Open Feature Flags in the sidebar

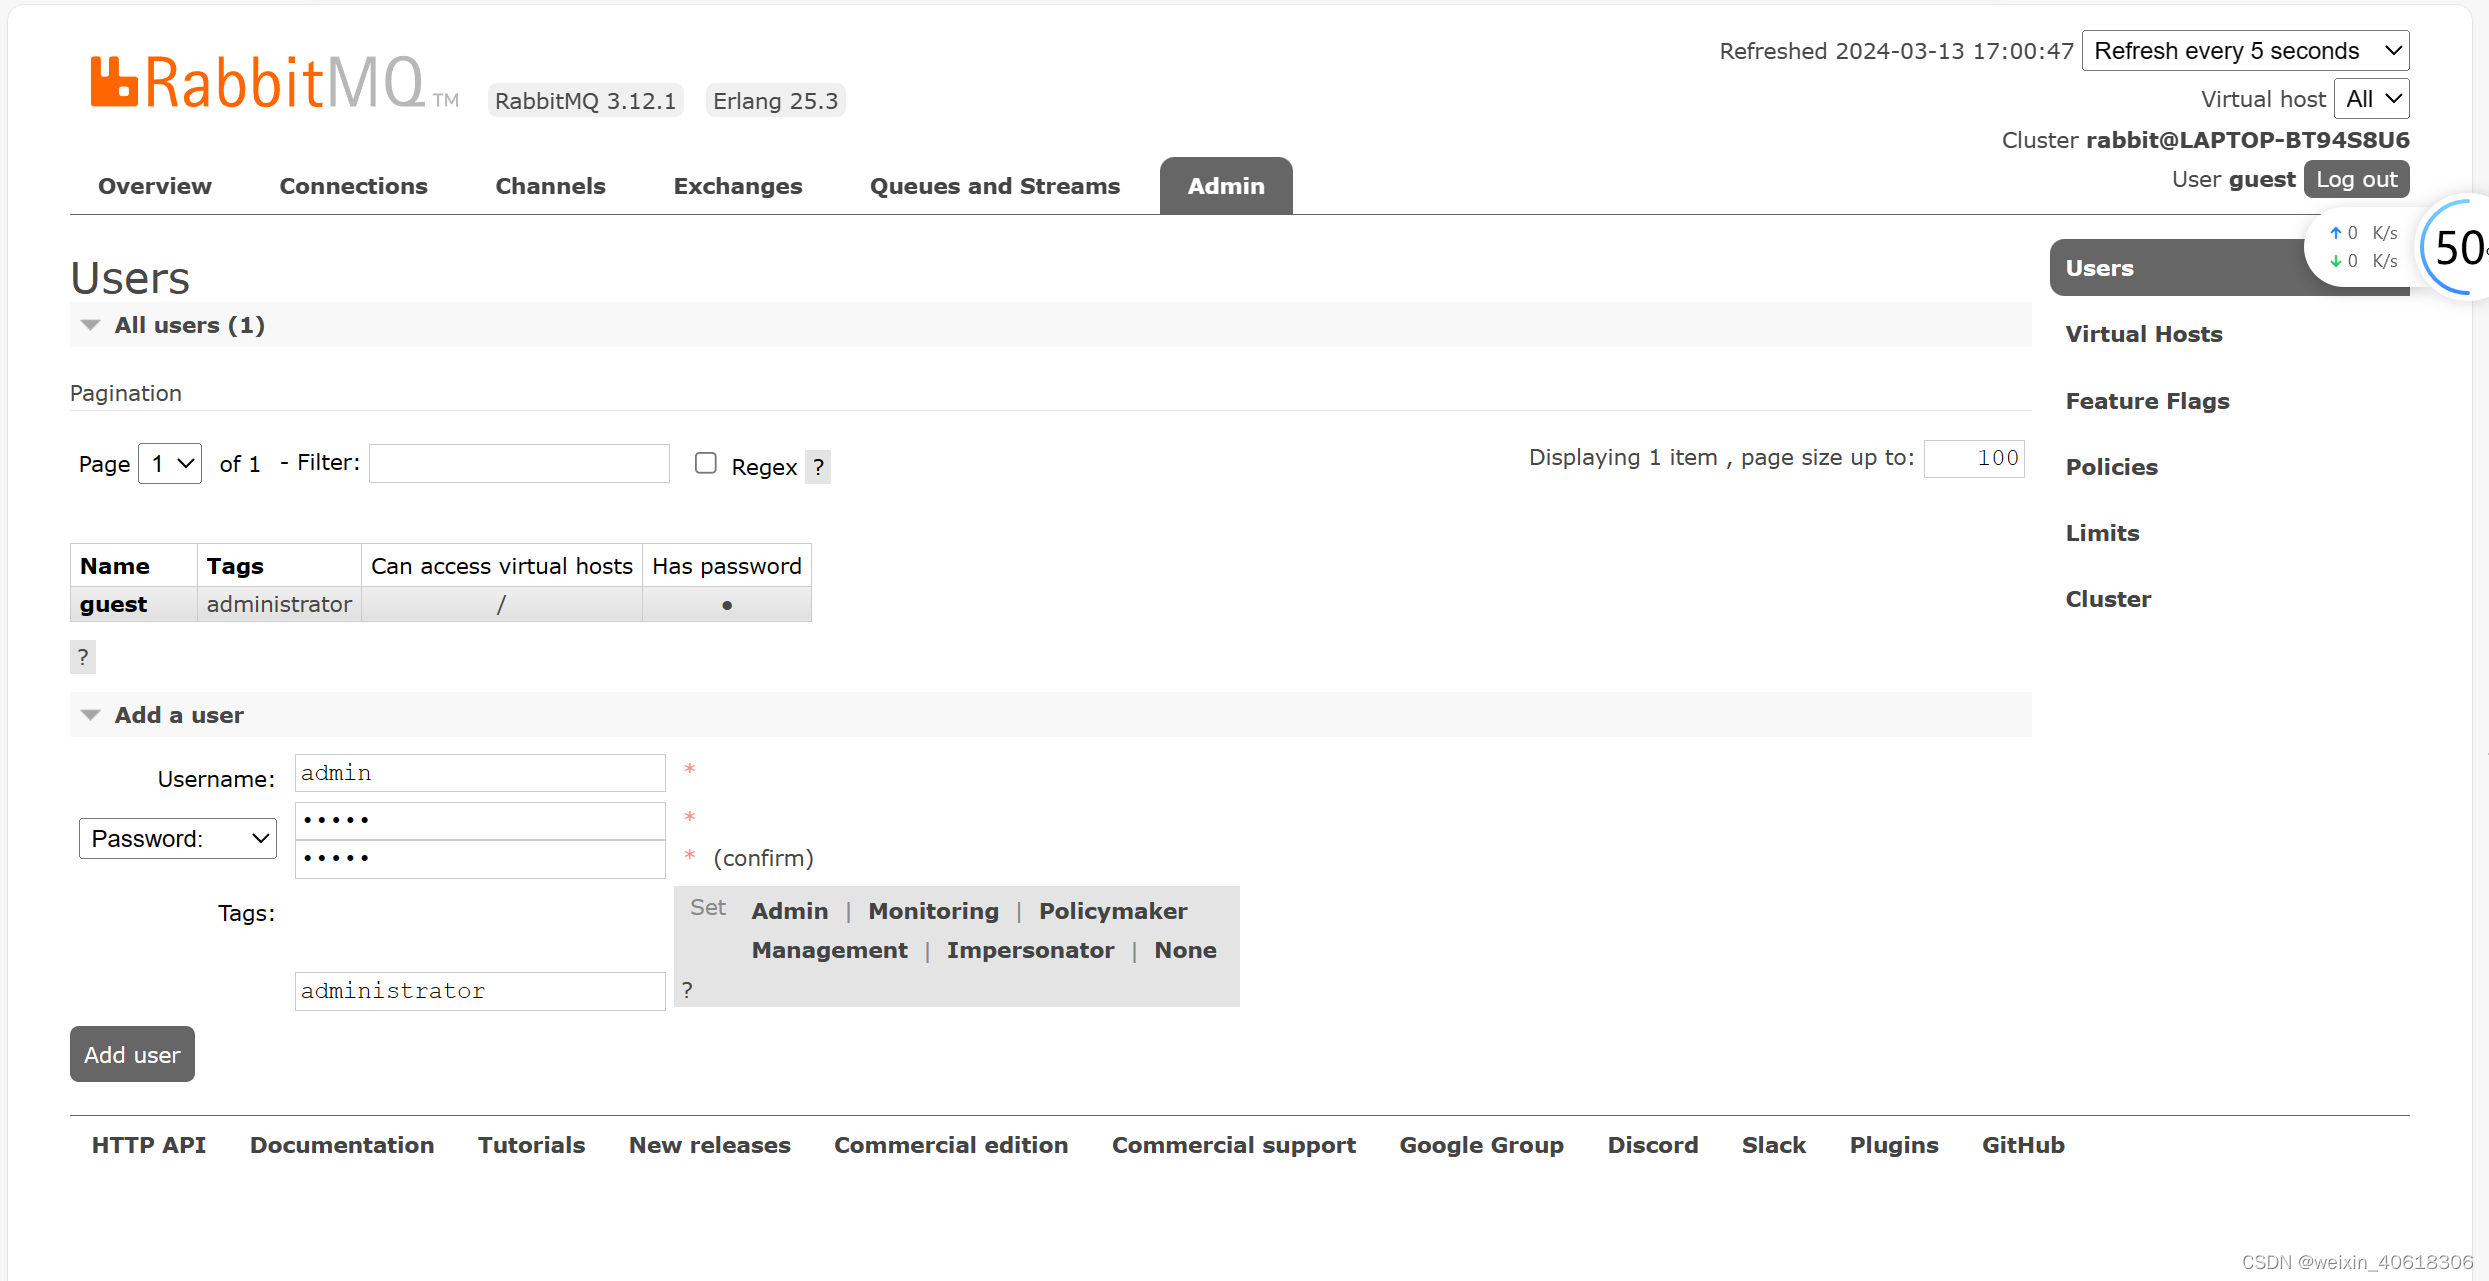click(x=2148, y=401)
